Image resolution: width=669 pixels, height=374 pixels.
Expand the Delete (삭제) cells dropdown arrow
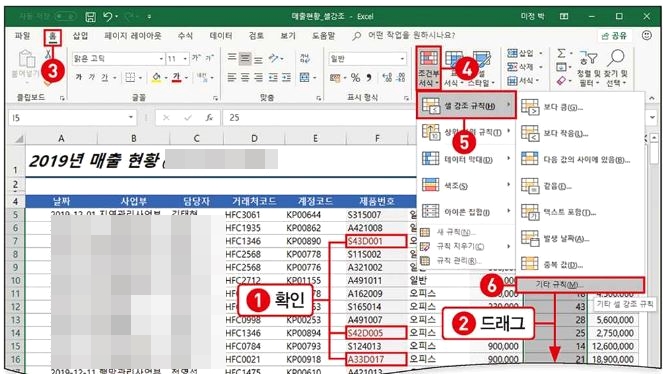541,67
